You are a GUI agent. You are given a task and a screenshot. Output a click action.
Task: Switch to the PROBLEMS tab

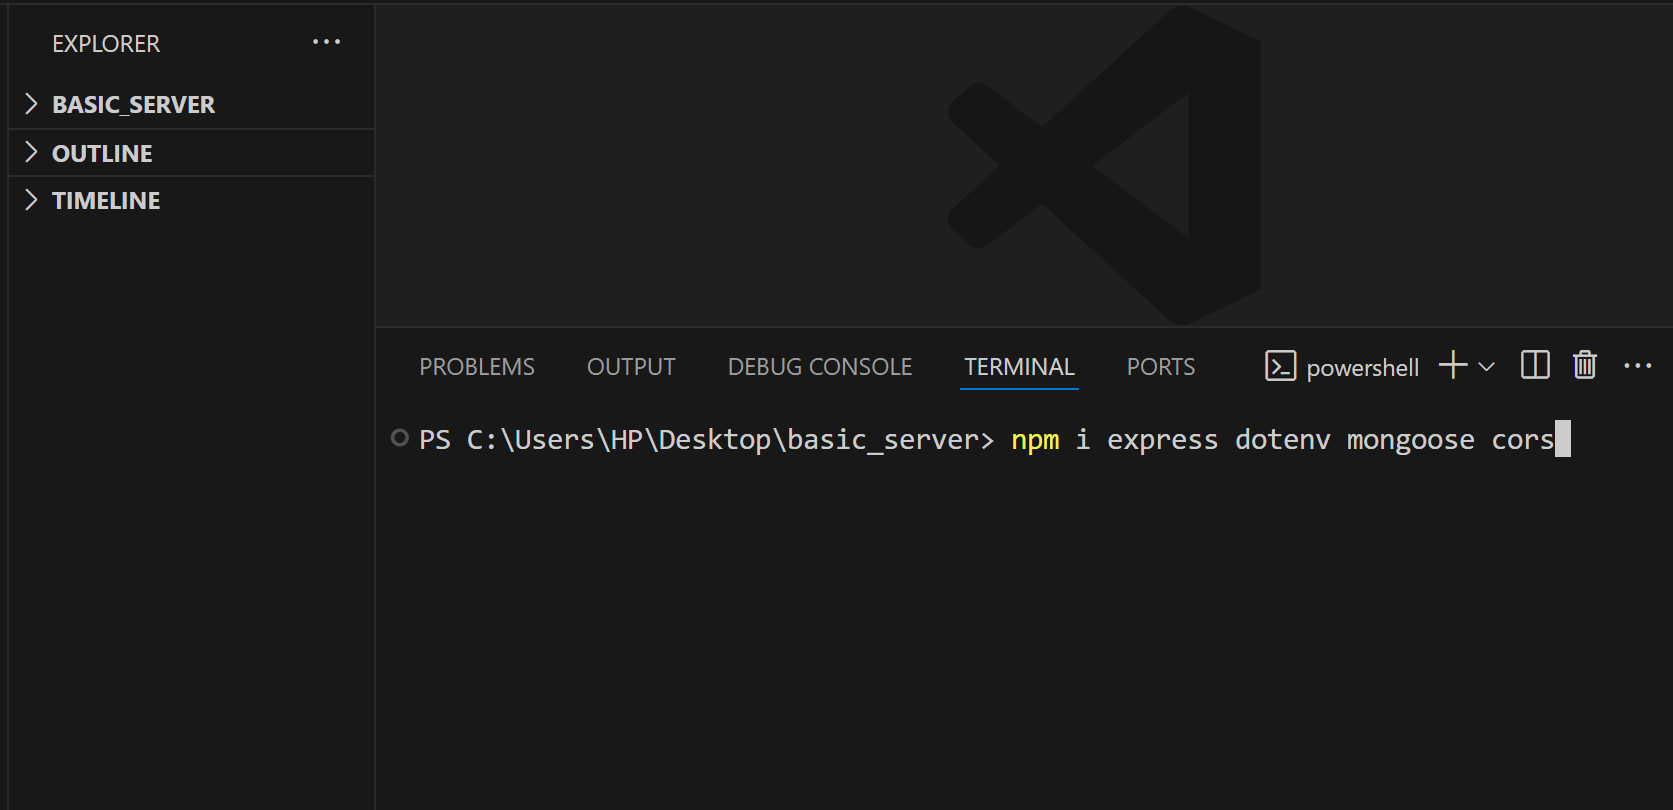[x=477, y=367]
